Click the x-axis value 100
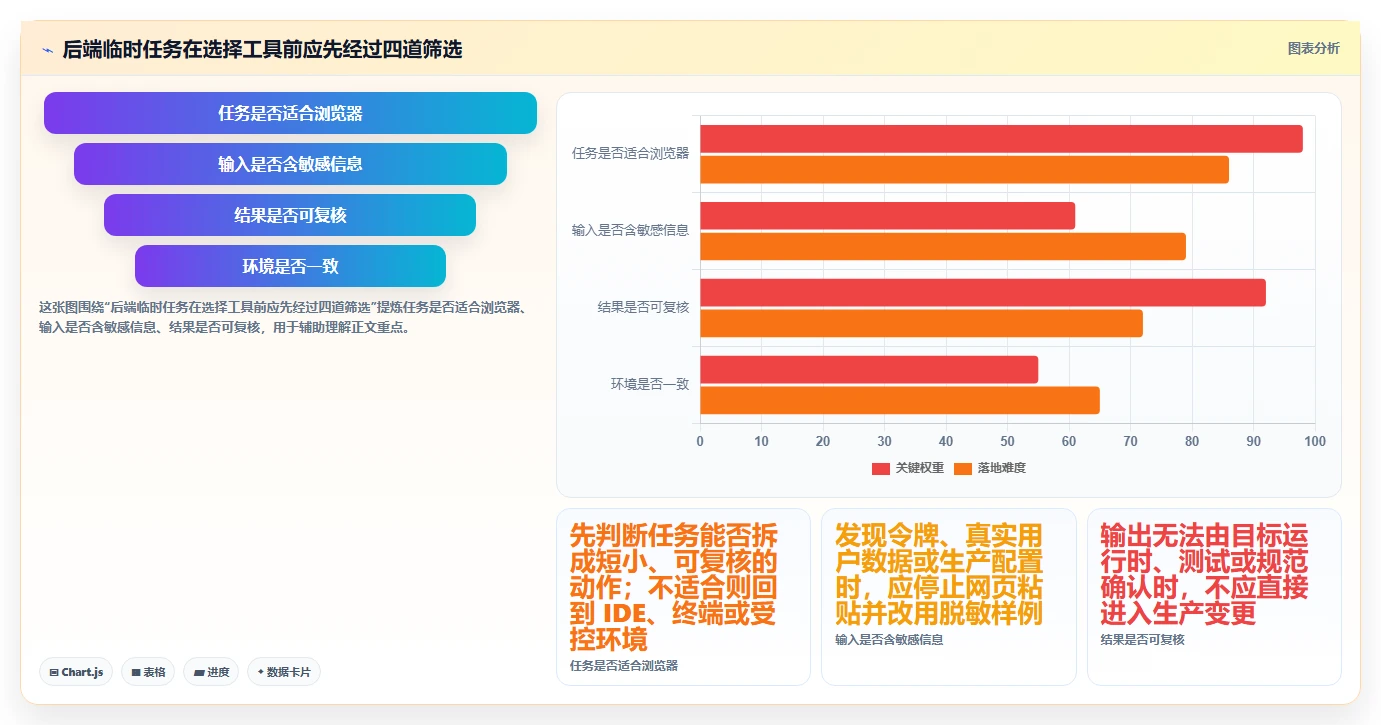Screen dimensions: 1381x725 [1315, 442]
